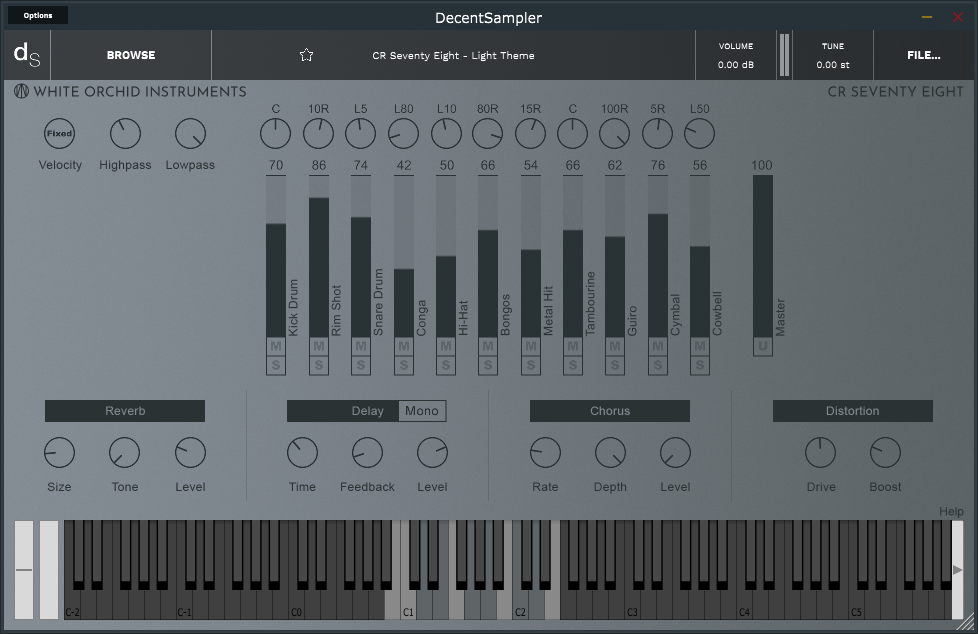Click the Guiro pan knob labeled 100R
This screenshot has height=634, width=978.
click(x=614, y=134)
